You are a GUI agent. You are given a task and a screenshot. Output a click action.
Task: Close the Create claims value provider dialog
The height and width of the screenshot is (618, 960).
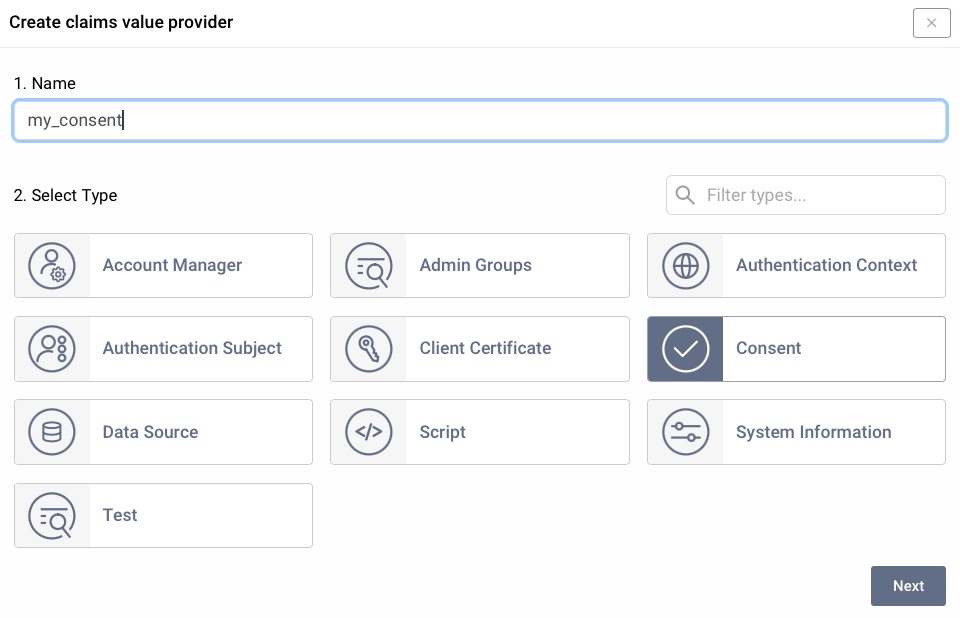click(931, 23)
